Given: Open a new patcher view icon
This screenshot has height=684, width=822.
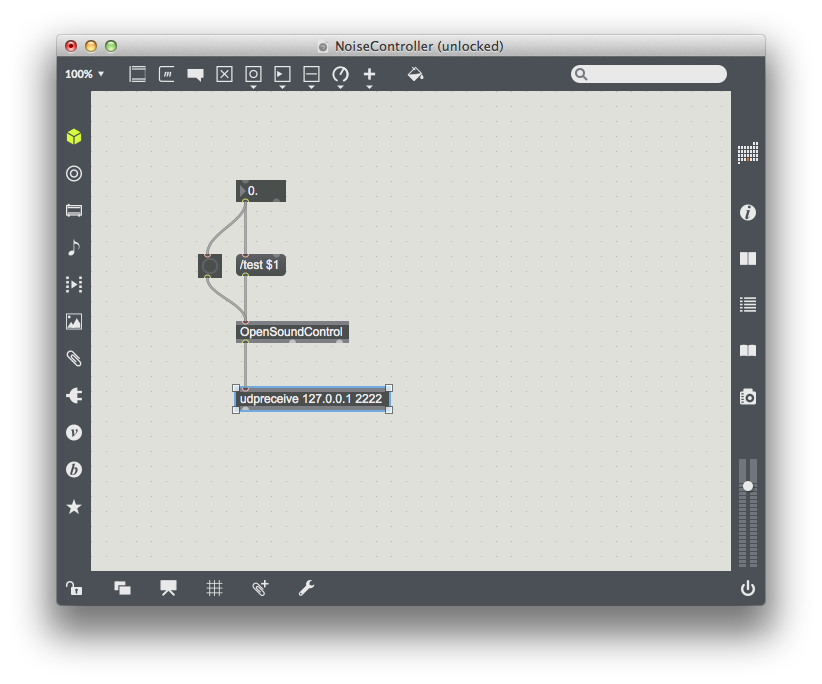Looking at the screenshot, I should 122,588.
